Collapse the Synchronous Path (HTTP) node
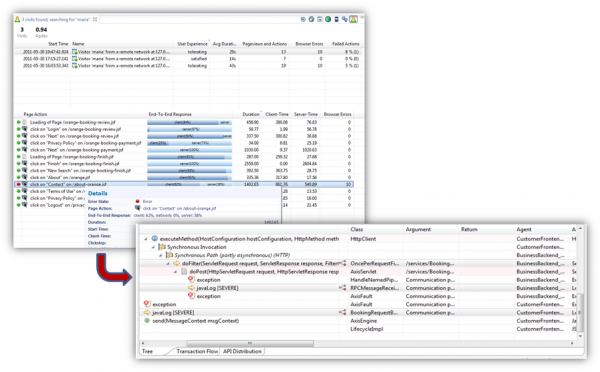This screenshot has width=600, height=372. pos(161,255)
